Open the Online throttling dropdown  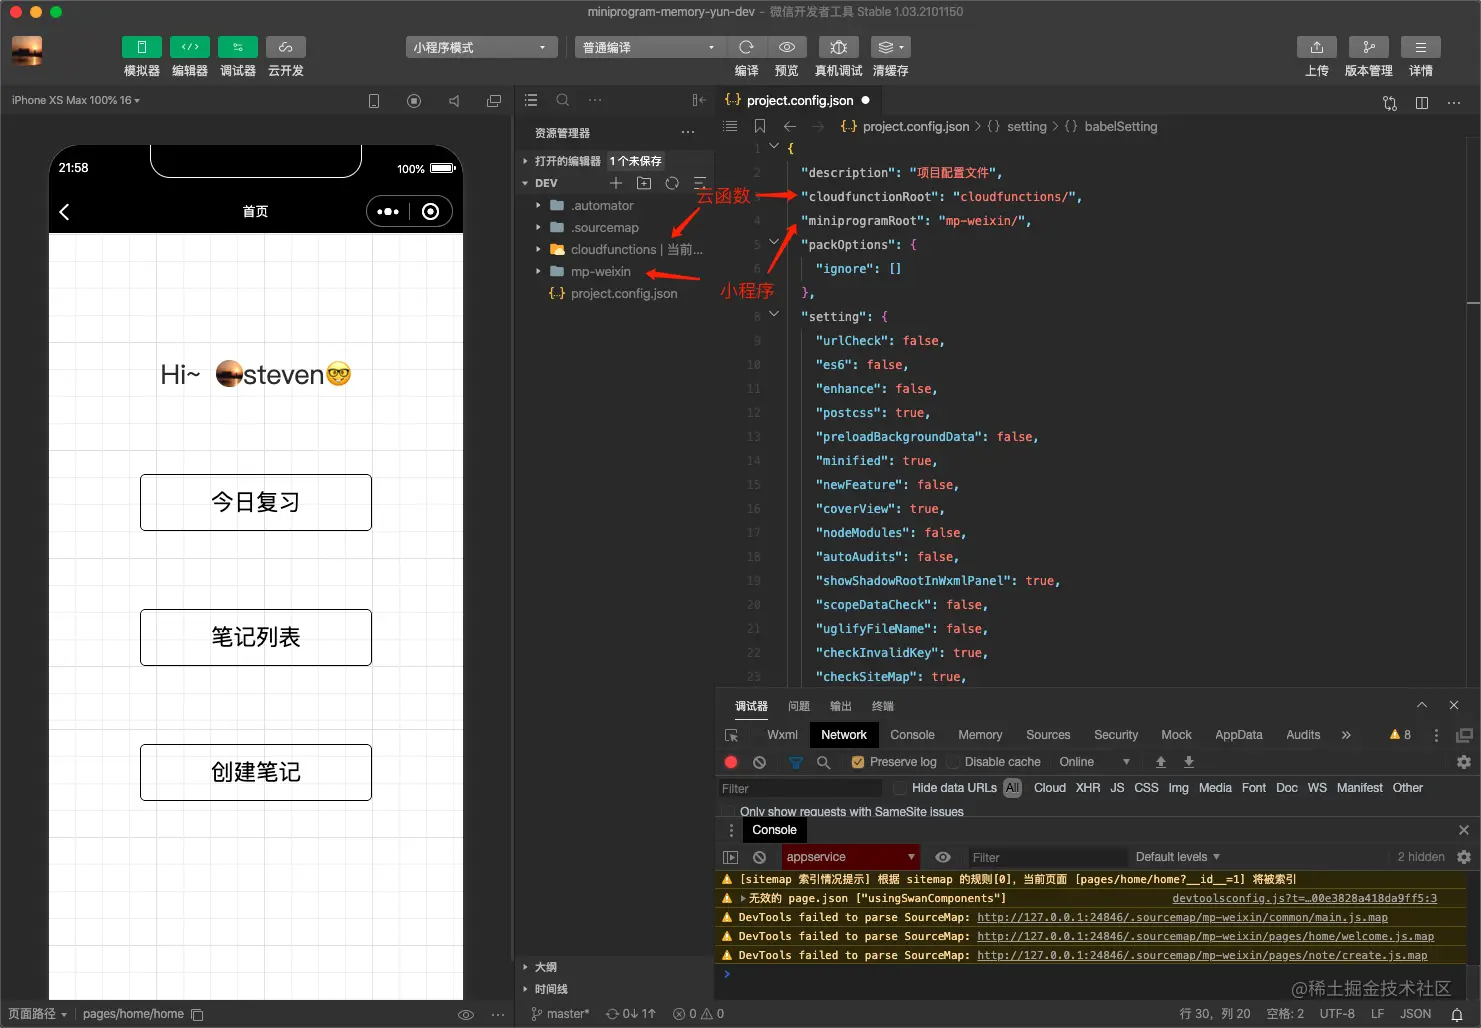tap(1094, 762)
